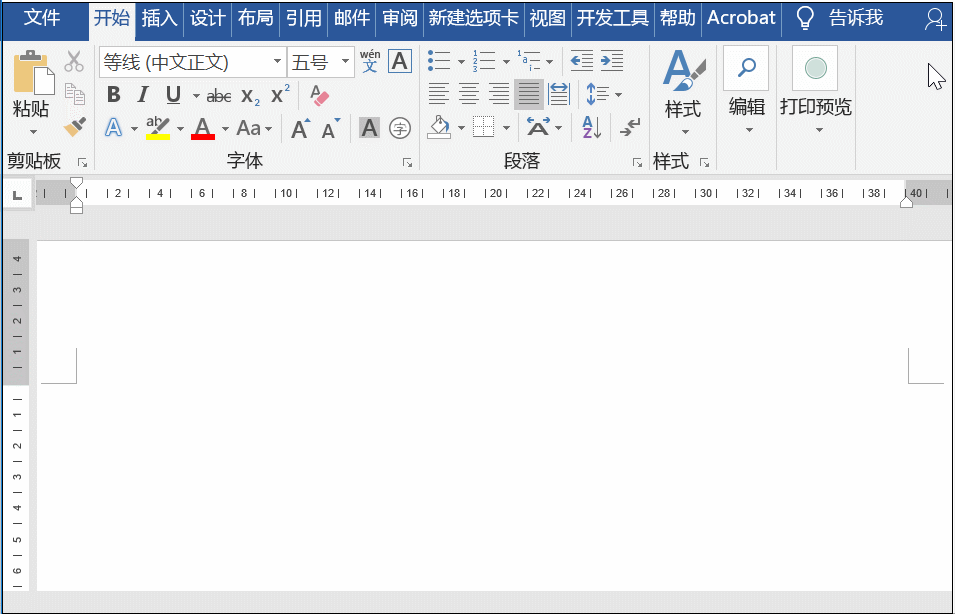Open the Sort icon in paragraph group
Image resolution: width=955 pixels, height=614 pixels.
point(590,127)
